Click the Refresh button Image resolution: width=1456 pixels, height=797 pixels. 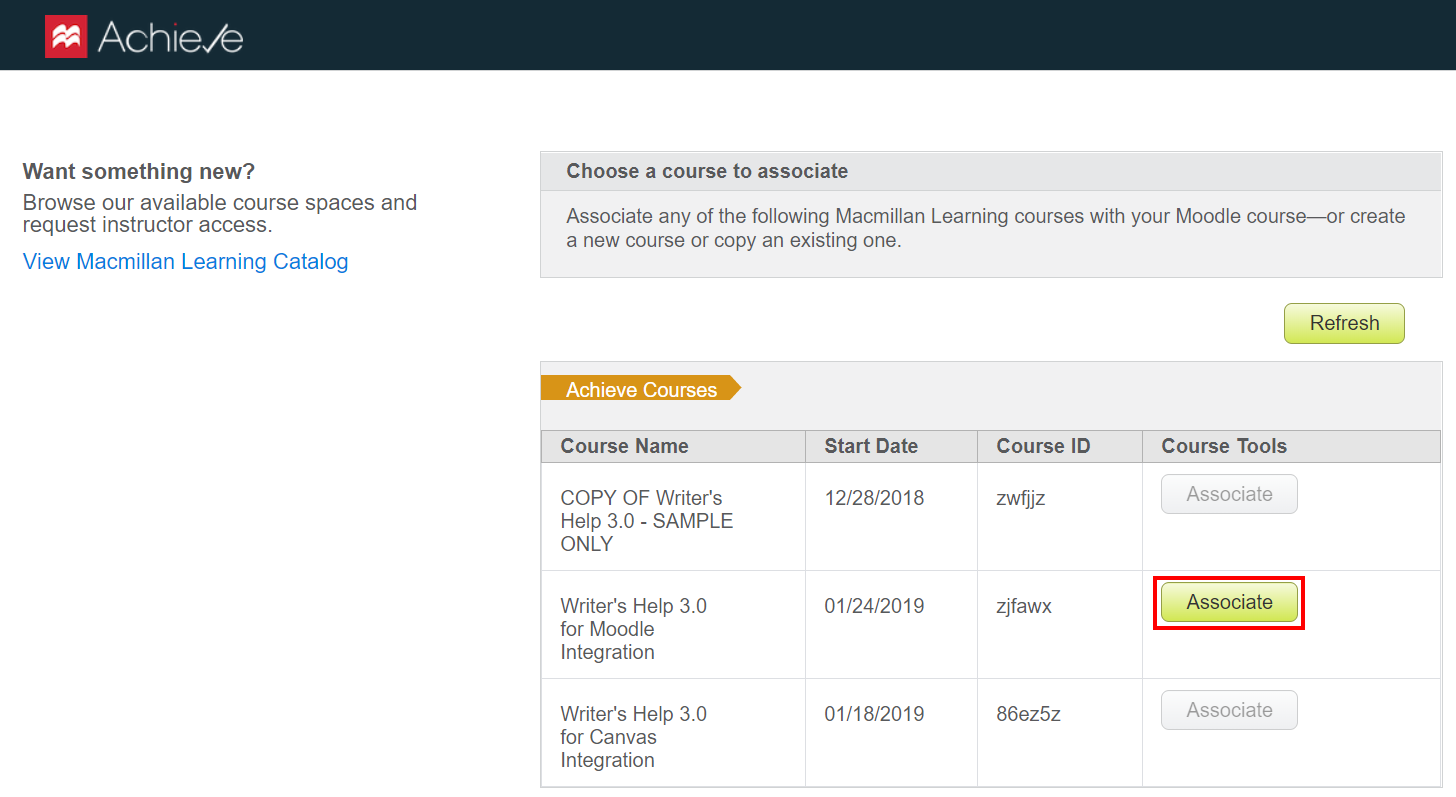pos(1343,323)
